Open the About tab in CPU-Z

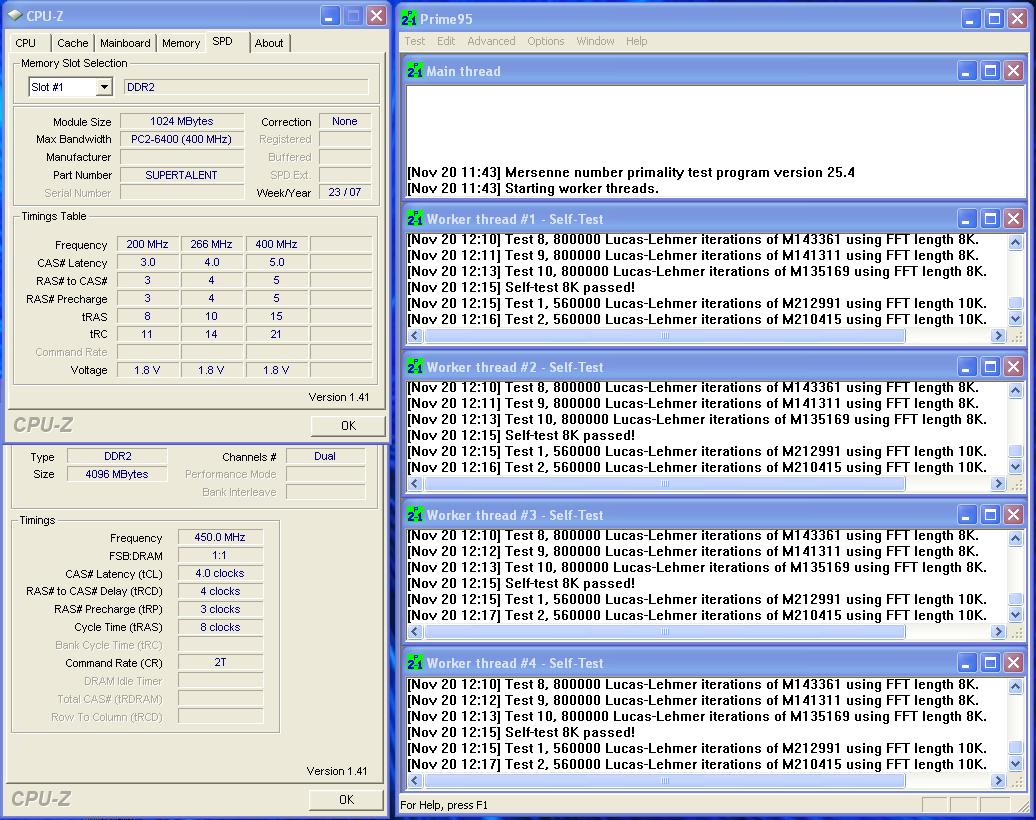(269, 43)
